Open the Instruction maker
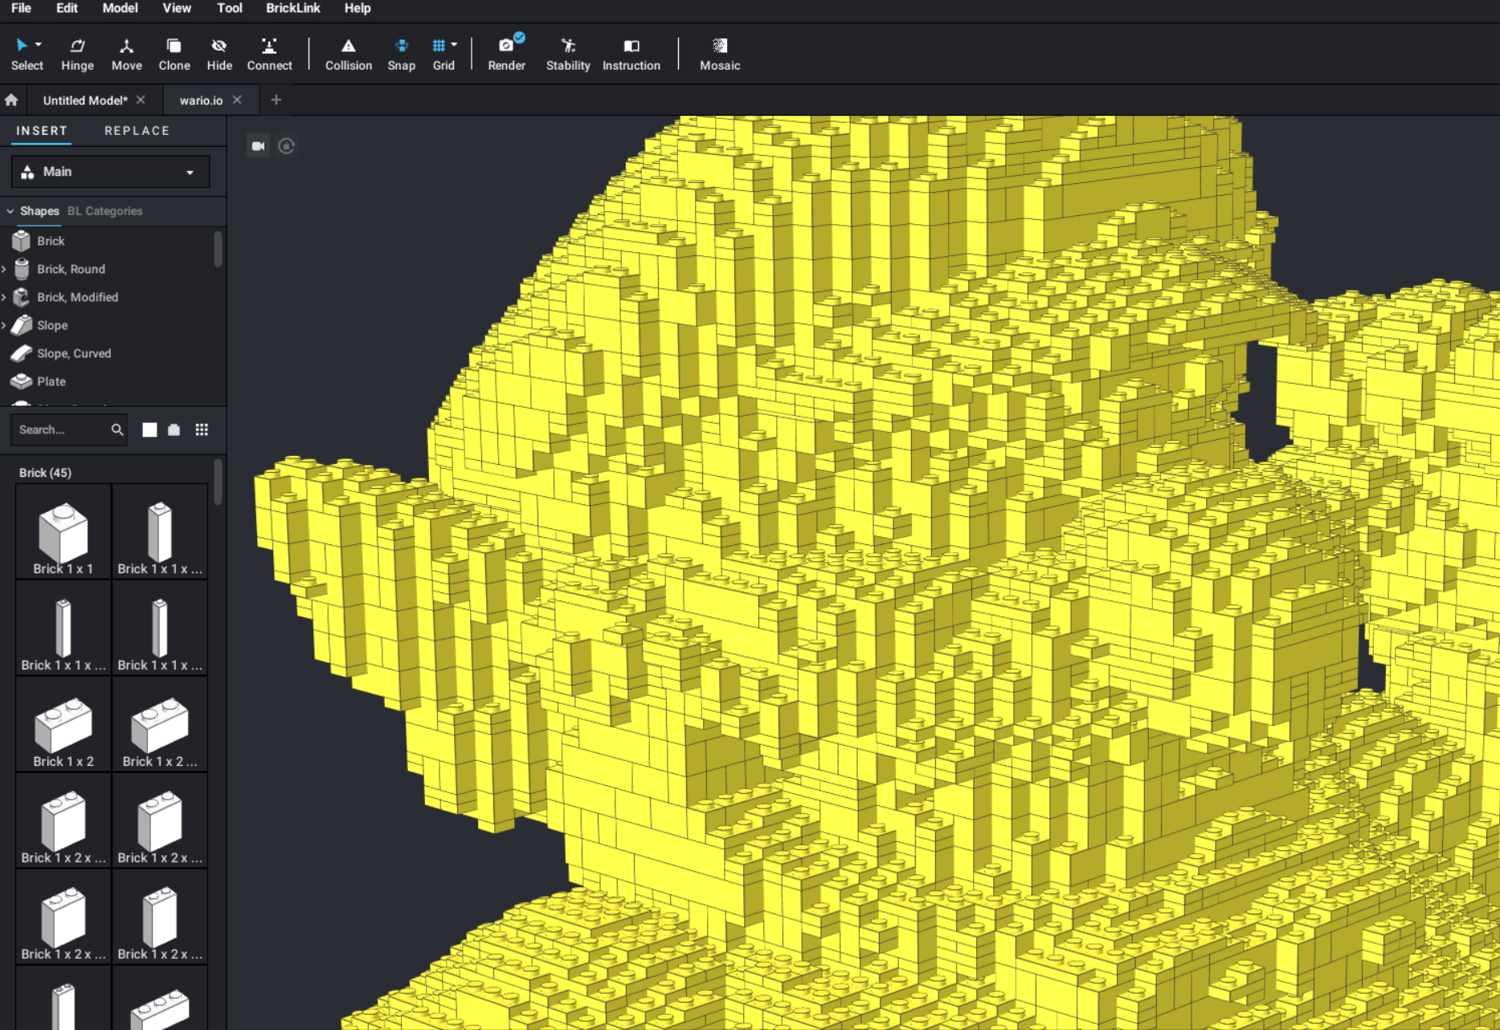This screenshot has height=1030, width=1500. (631, 54)
